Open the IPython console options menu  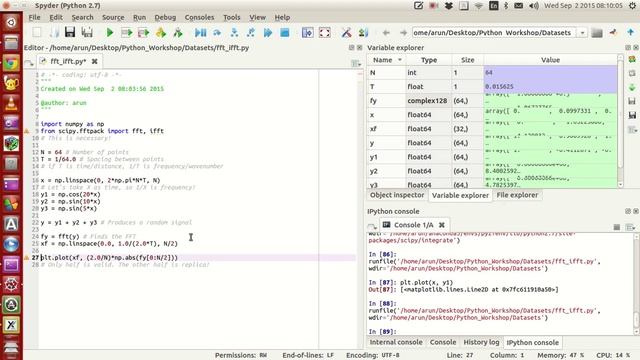[x=631, y=227]
